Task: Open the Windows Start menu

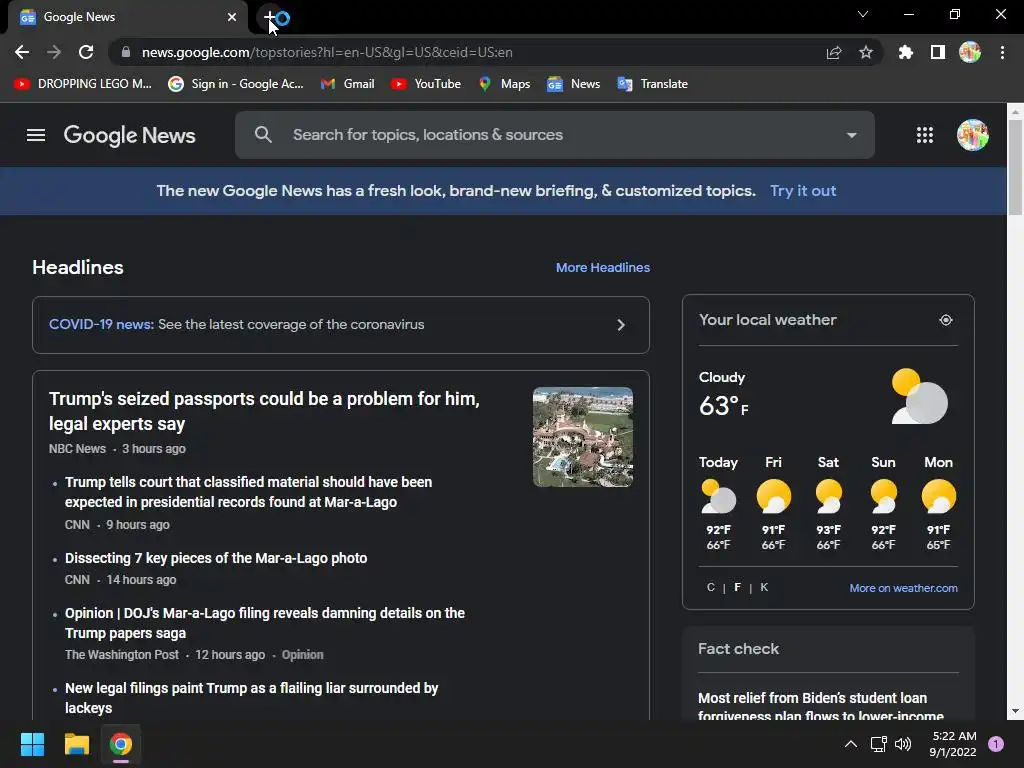Action: click(x=32, y=744)
